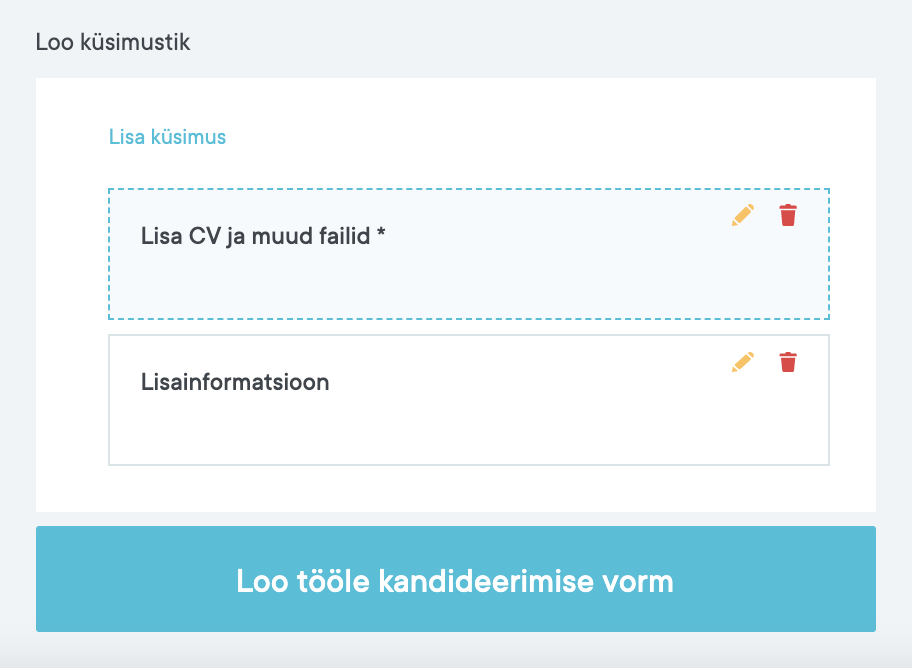Viewport: 912px width, 668px height.
Task: Click the "Lisainformatsioon" label text
Action: pos(235,382)
